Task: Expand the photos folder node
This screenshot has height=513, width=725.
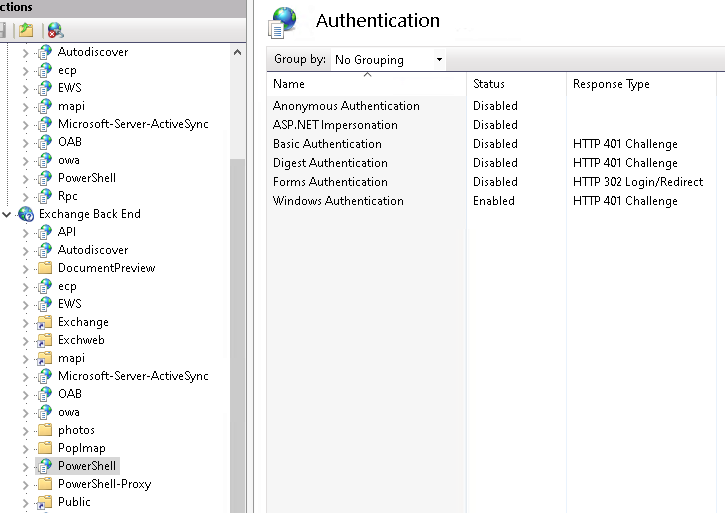Action: [x=25, y=431]
